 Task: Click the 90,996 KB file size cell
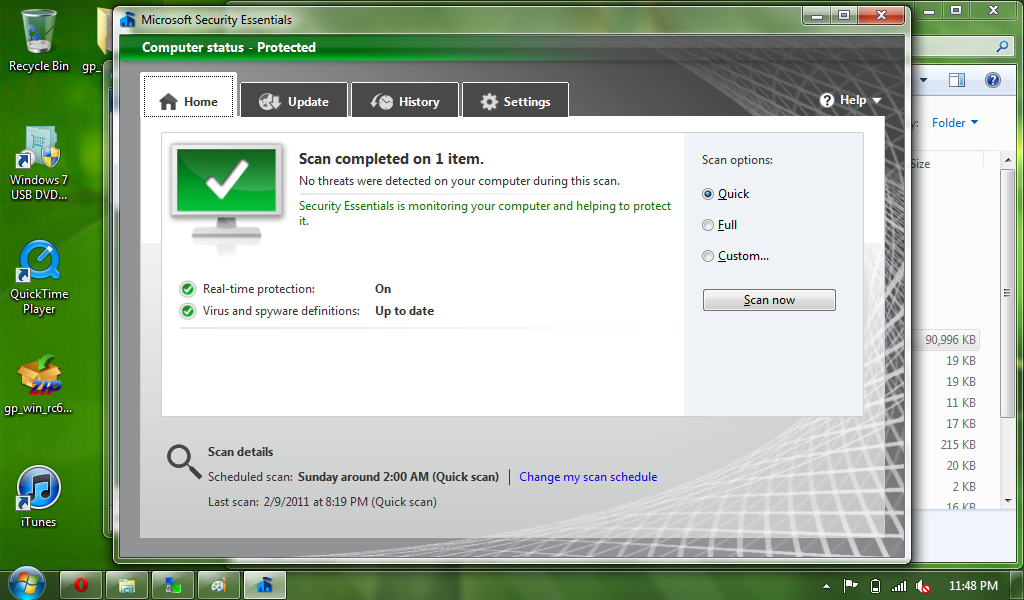[950, 339]
